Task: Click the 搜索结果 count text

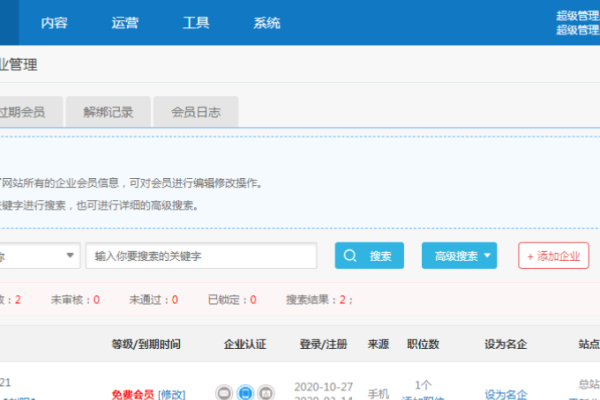Action: 319,300
